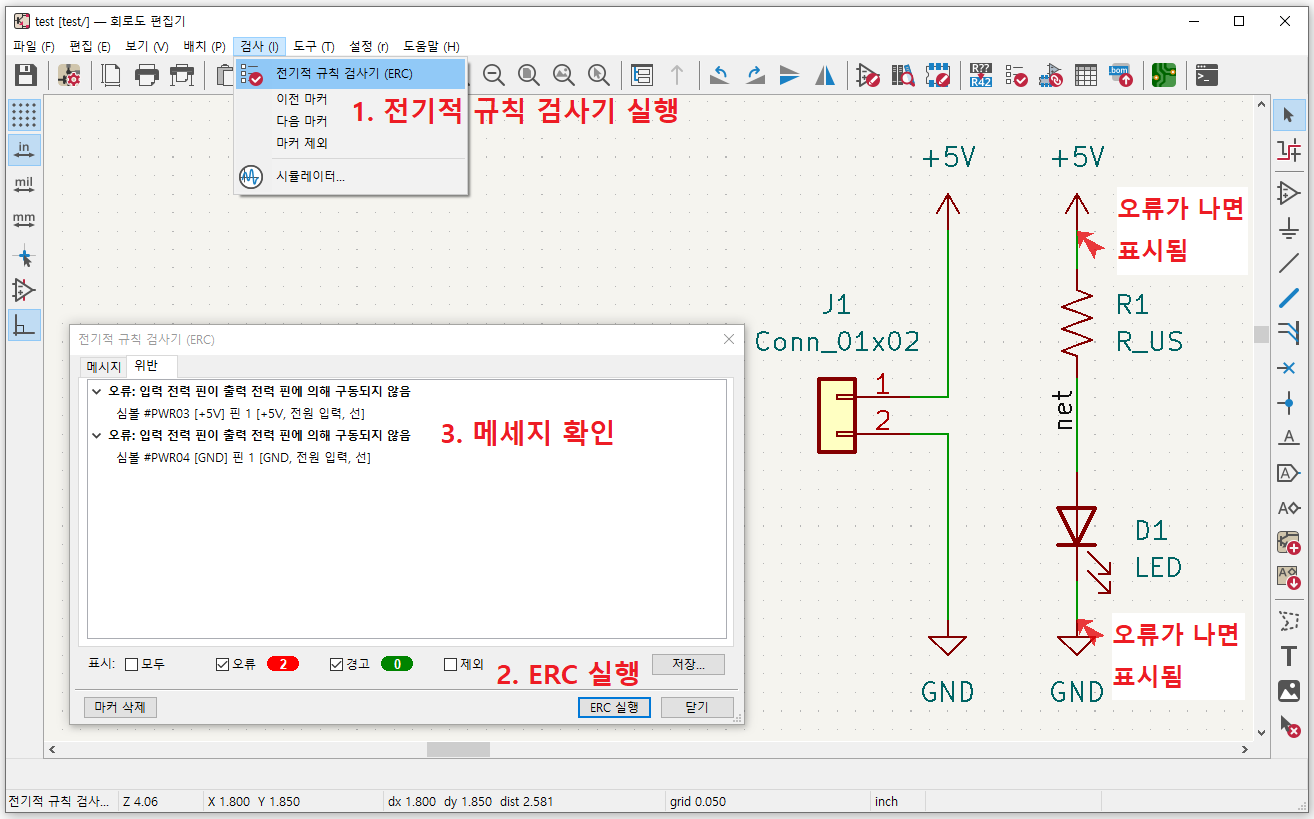Zoom to fit objects

[x=564, y=75]
